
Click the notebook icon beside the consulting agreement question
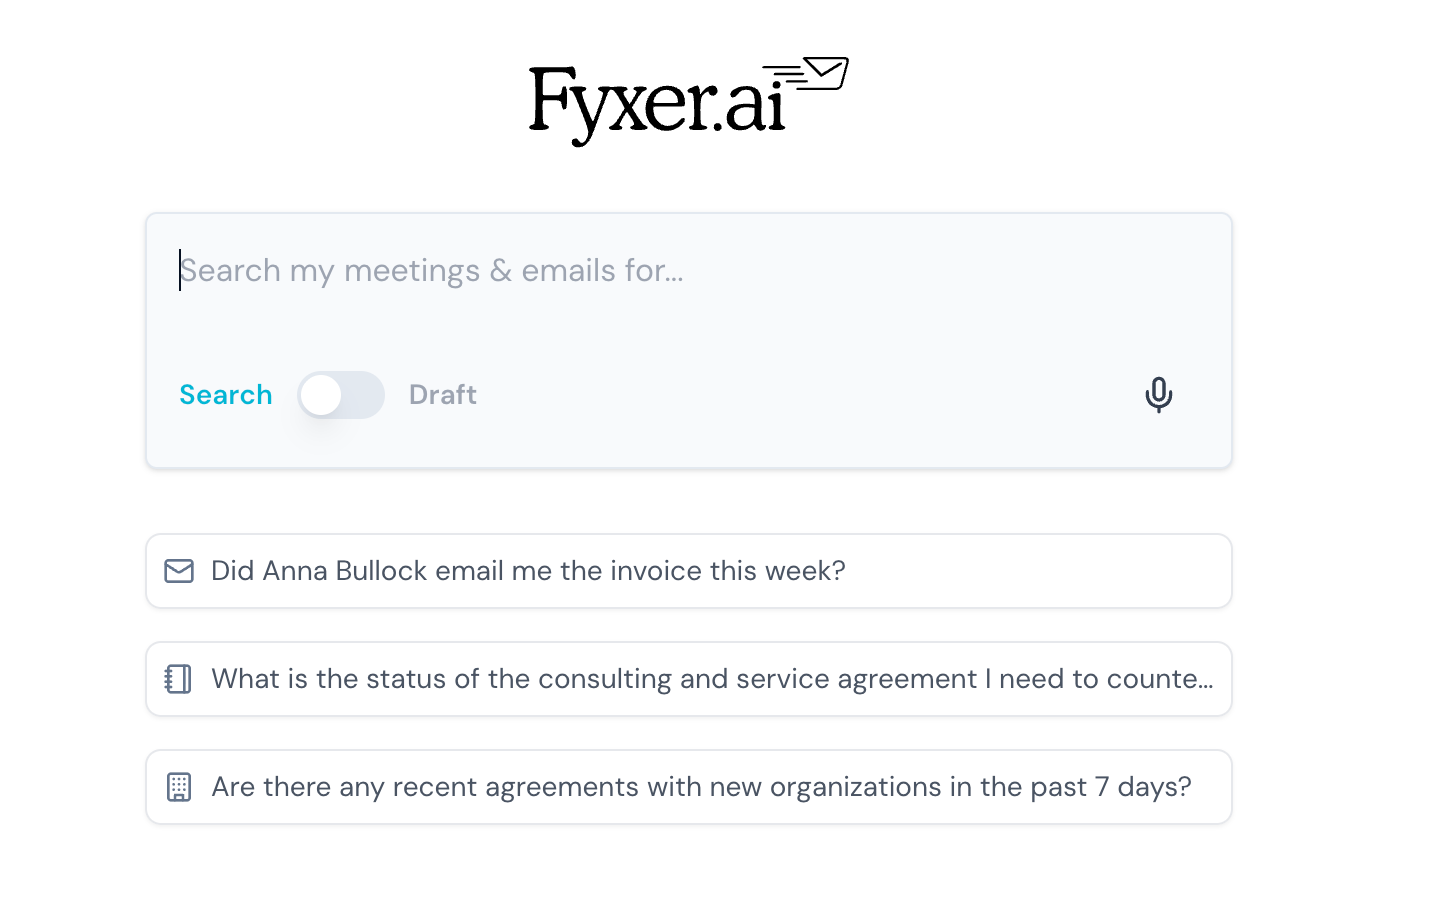pyautogui.click(x=179, y=679)
